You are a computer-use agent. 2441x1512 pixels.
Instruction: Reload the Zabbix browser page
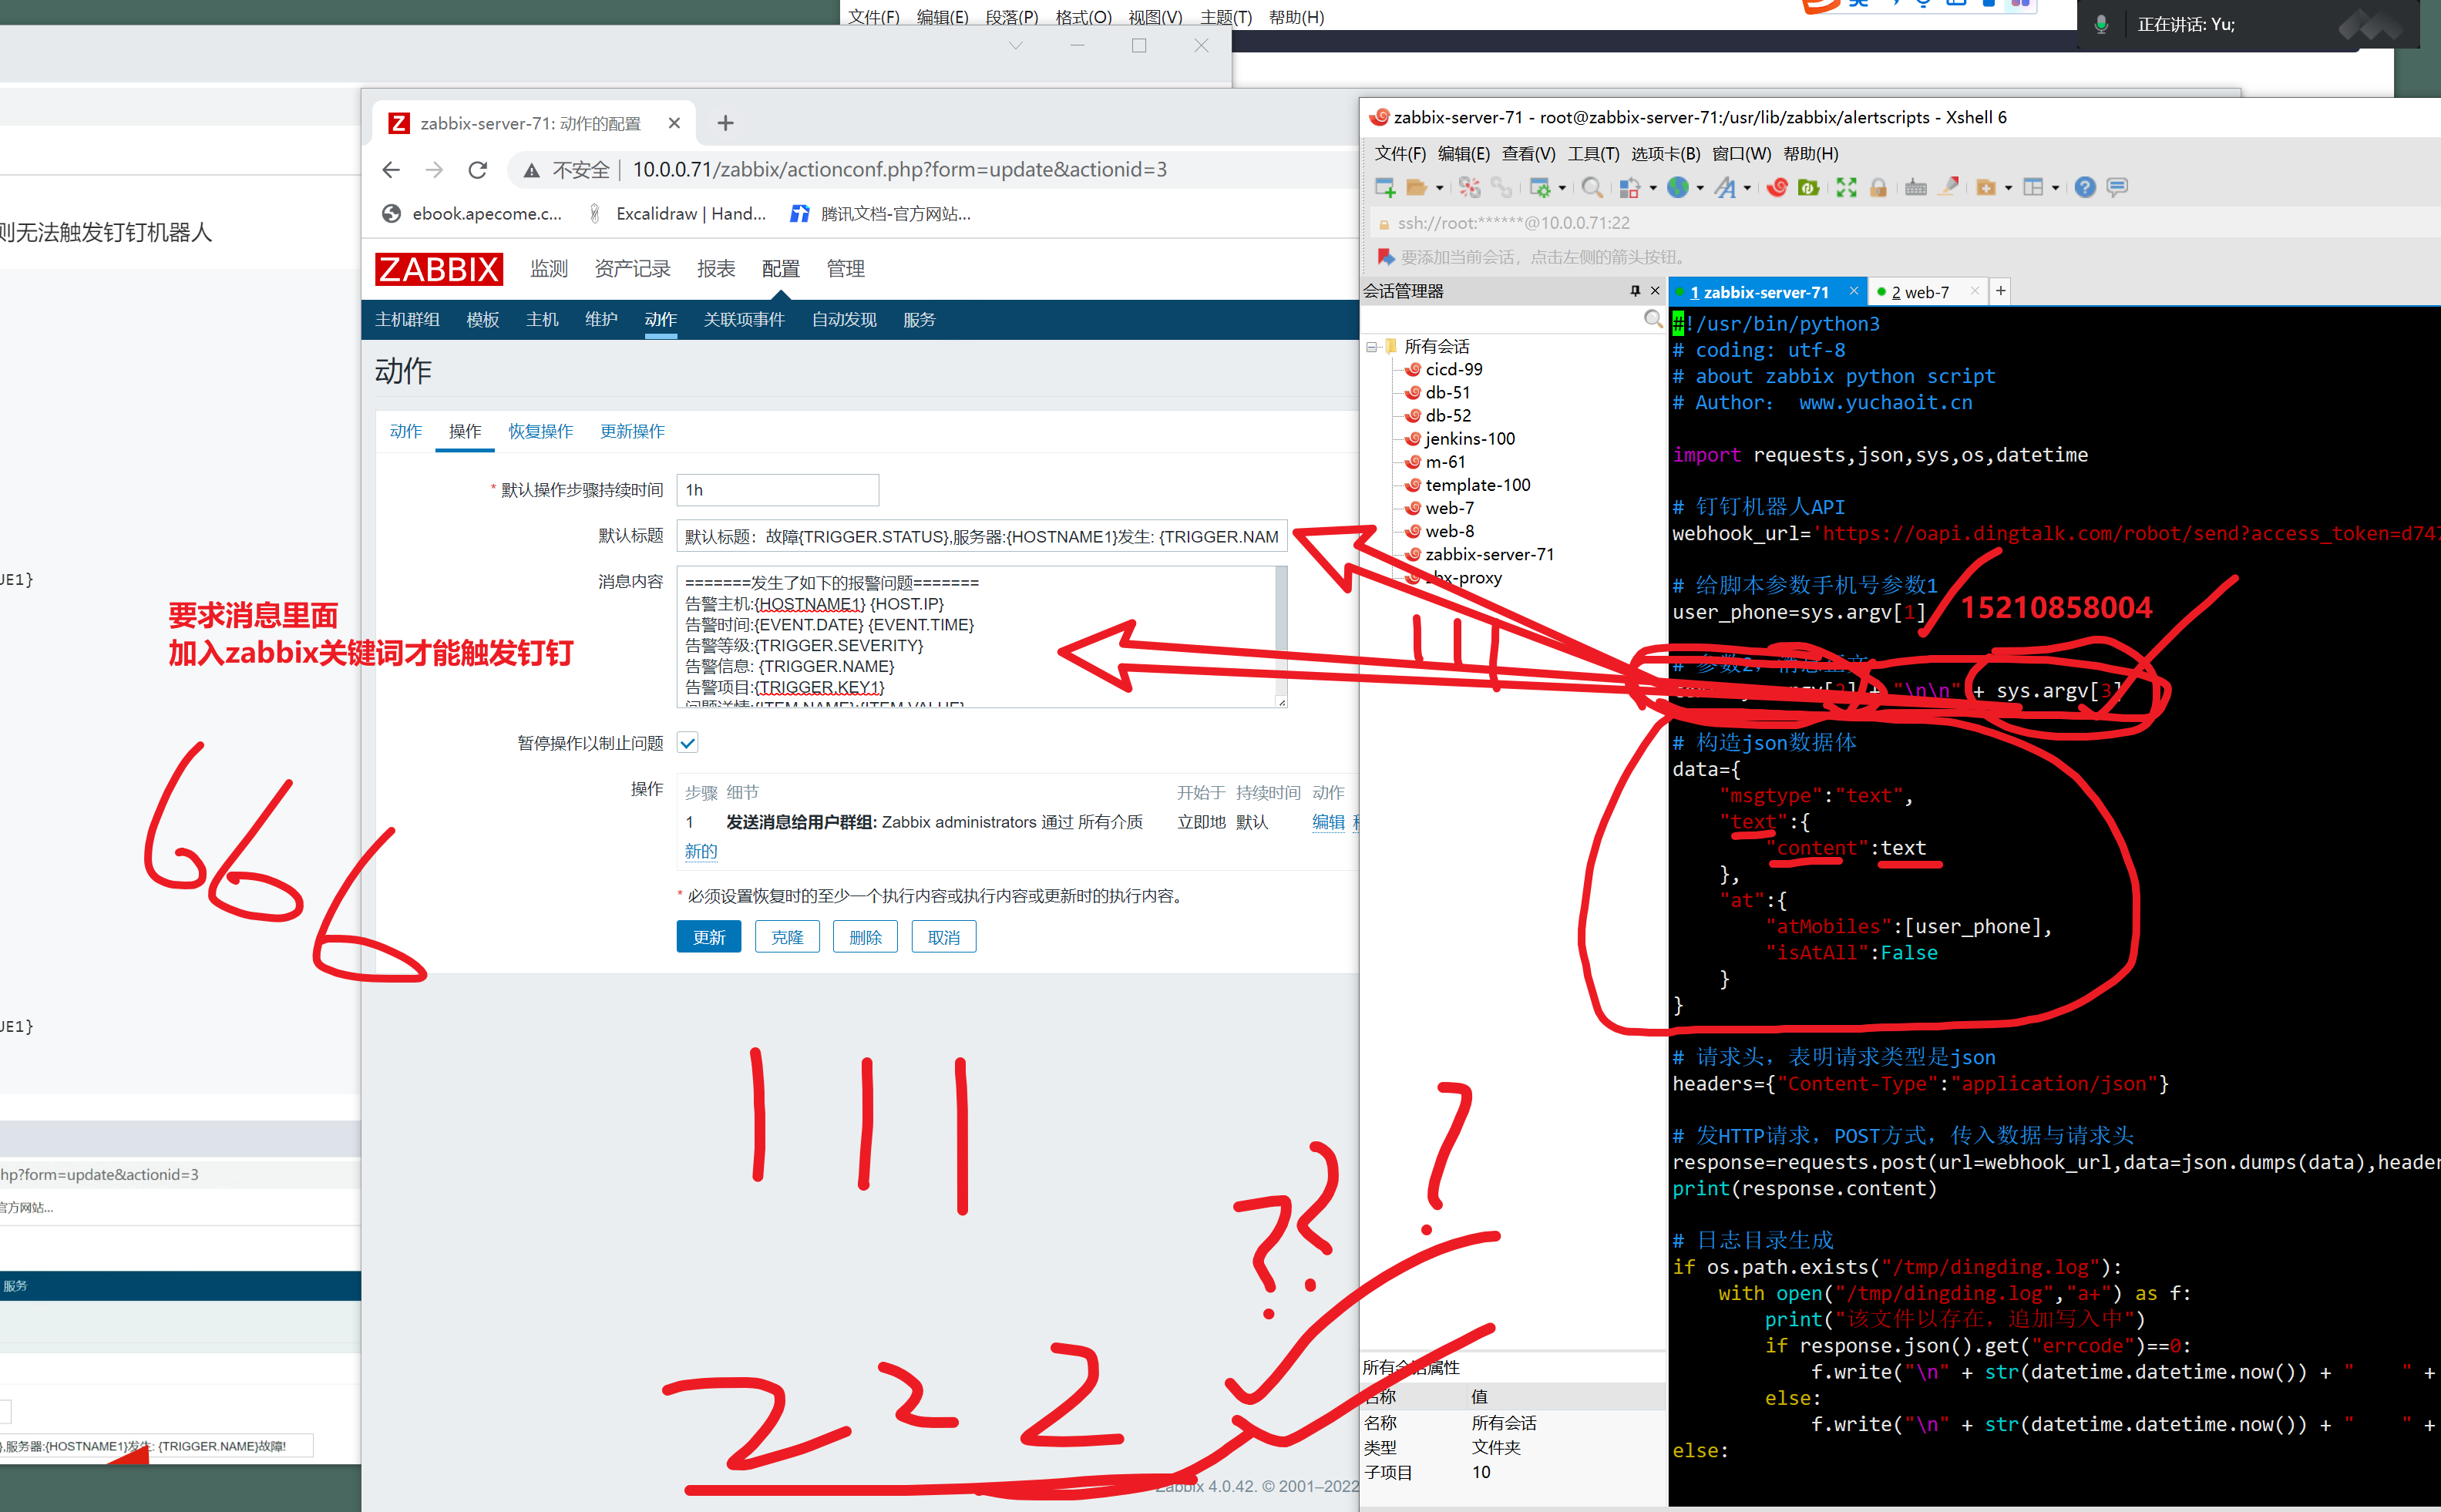tap(478, 170)
